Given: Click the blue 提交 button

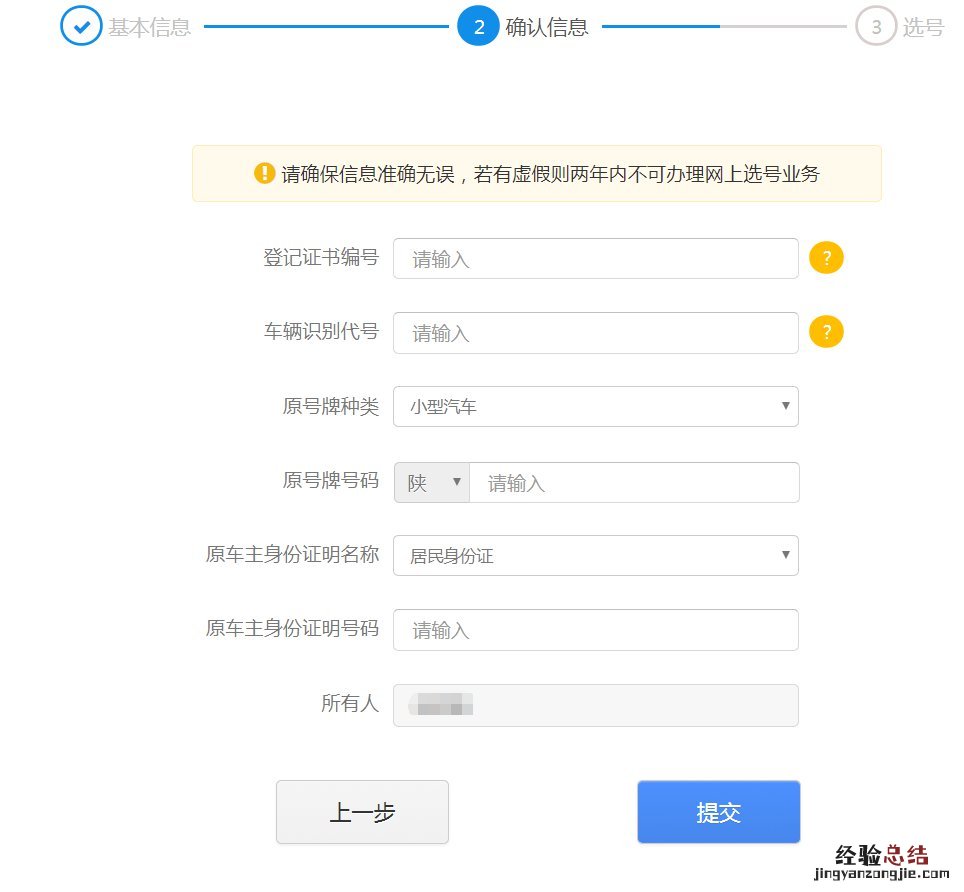Looking at the screenshot, I should (719, 812).
